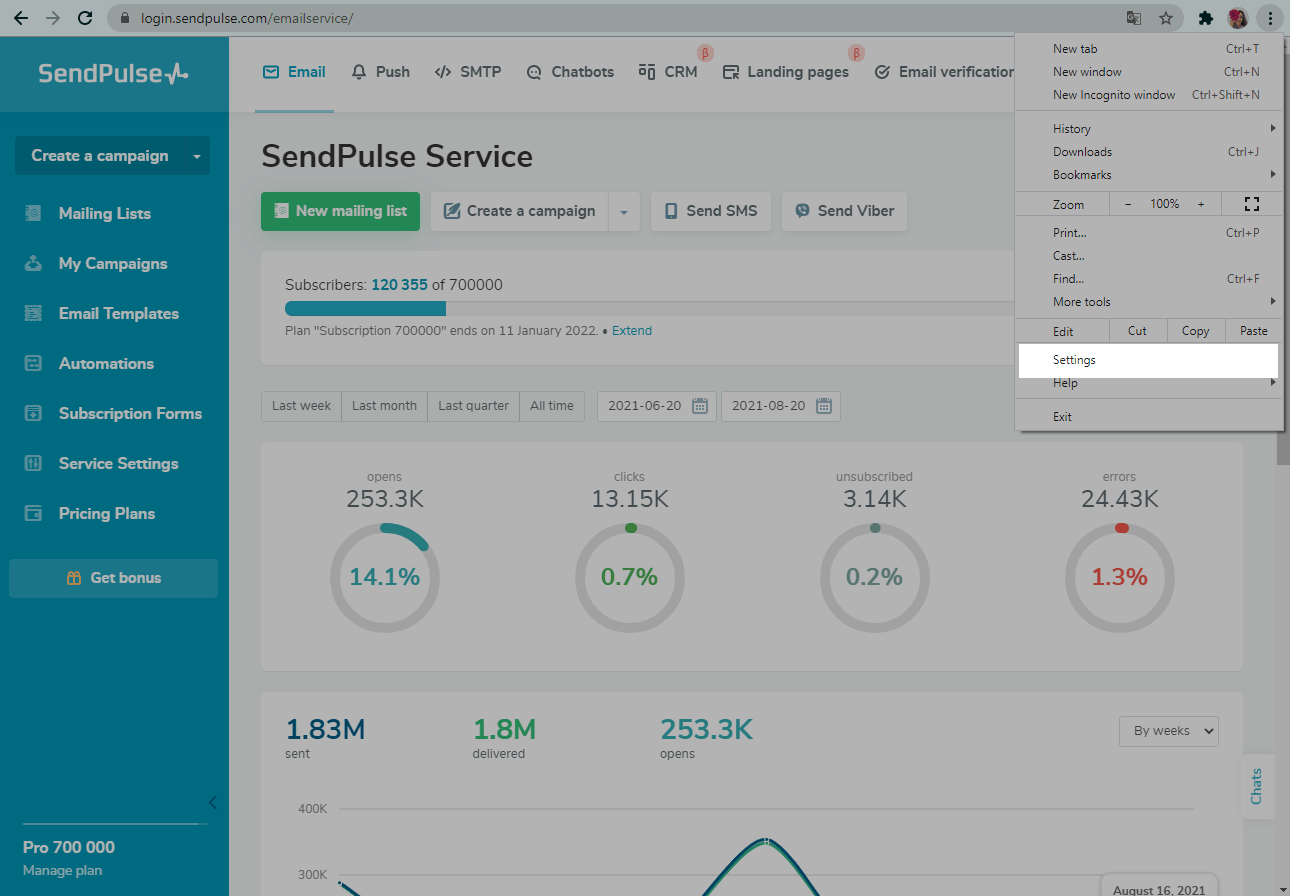Open the By weeks dropdown
Screen dimensions: 1290x896
[1168, 731]
